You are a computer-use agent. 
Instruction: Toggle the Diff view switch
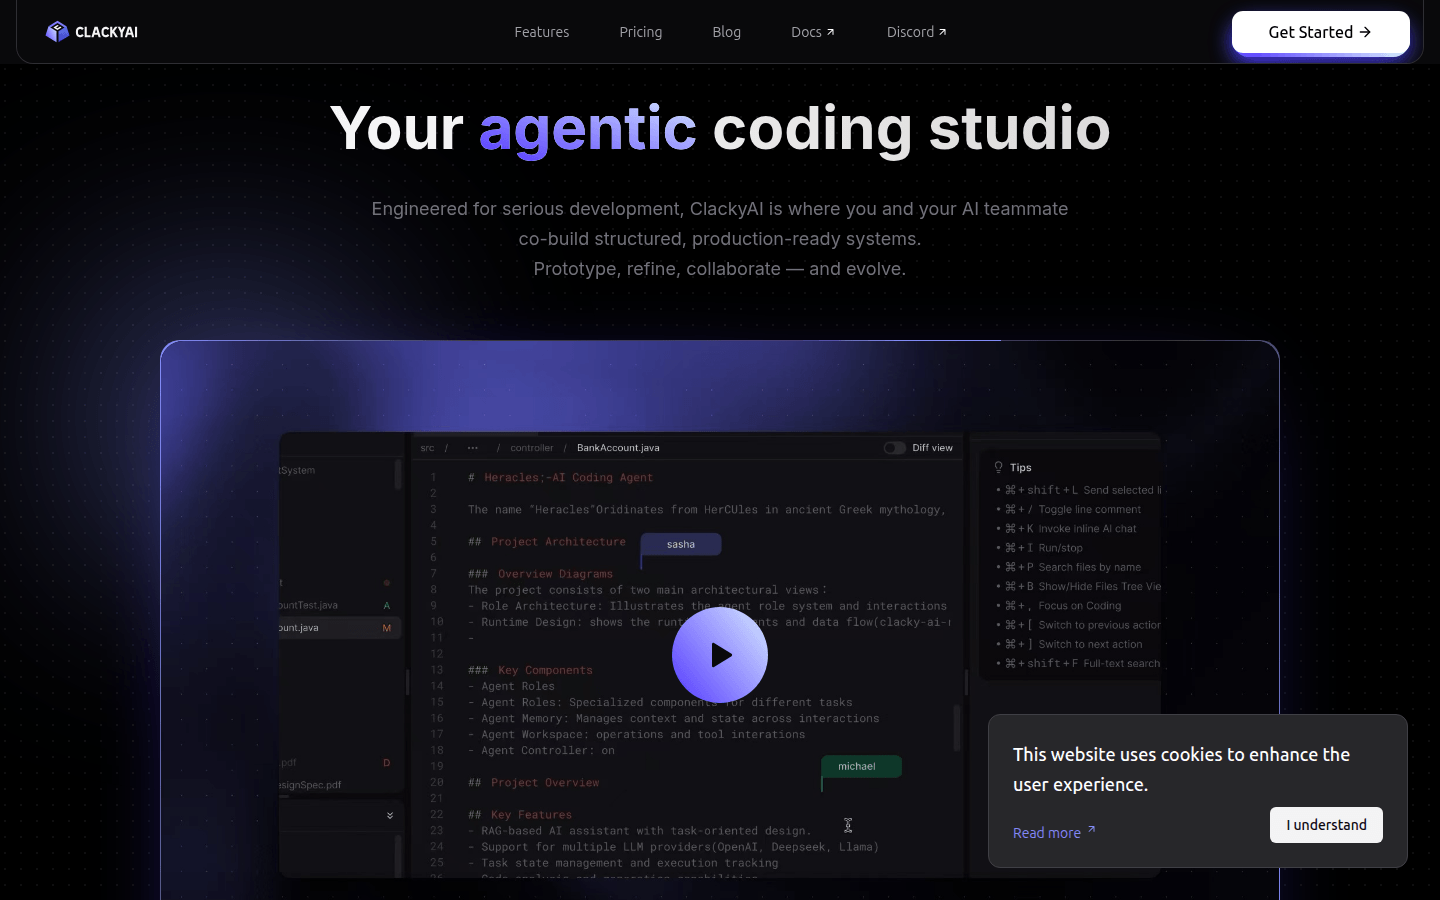pyautogui.click(x=894, y=448)
